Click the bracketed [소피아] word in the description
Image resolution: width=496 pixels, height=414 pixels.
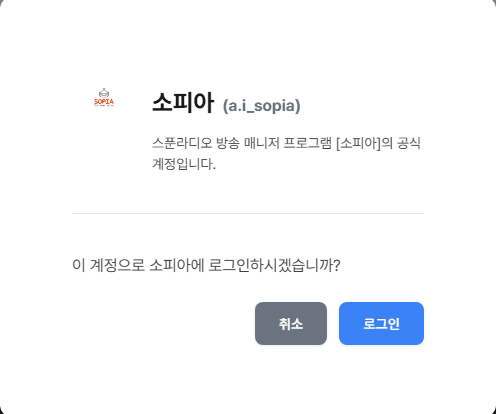(358, 143)
